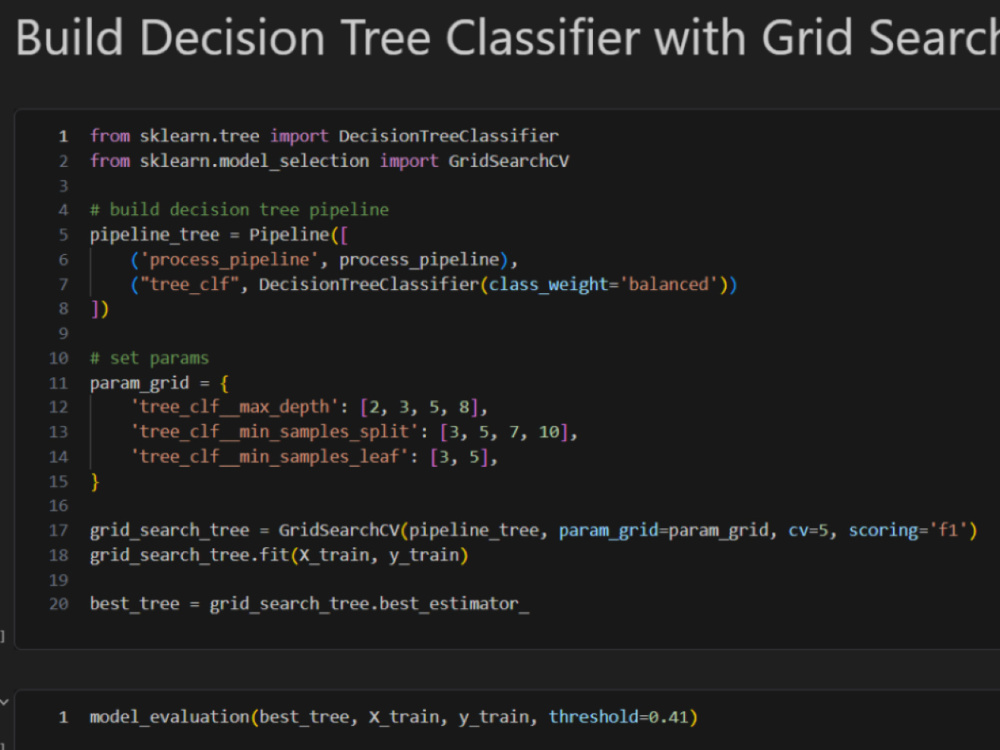Click the closing brace on line 15

95,482
